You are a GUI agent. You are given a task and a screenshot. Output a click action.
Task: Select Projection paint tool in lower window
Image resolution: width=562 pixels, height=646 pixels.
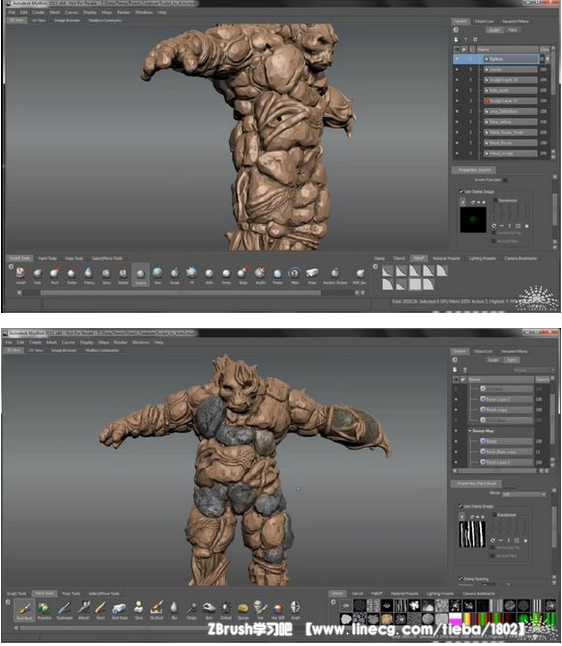(44, 610)
